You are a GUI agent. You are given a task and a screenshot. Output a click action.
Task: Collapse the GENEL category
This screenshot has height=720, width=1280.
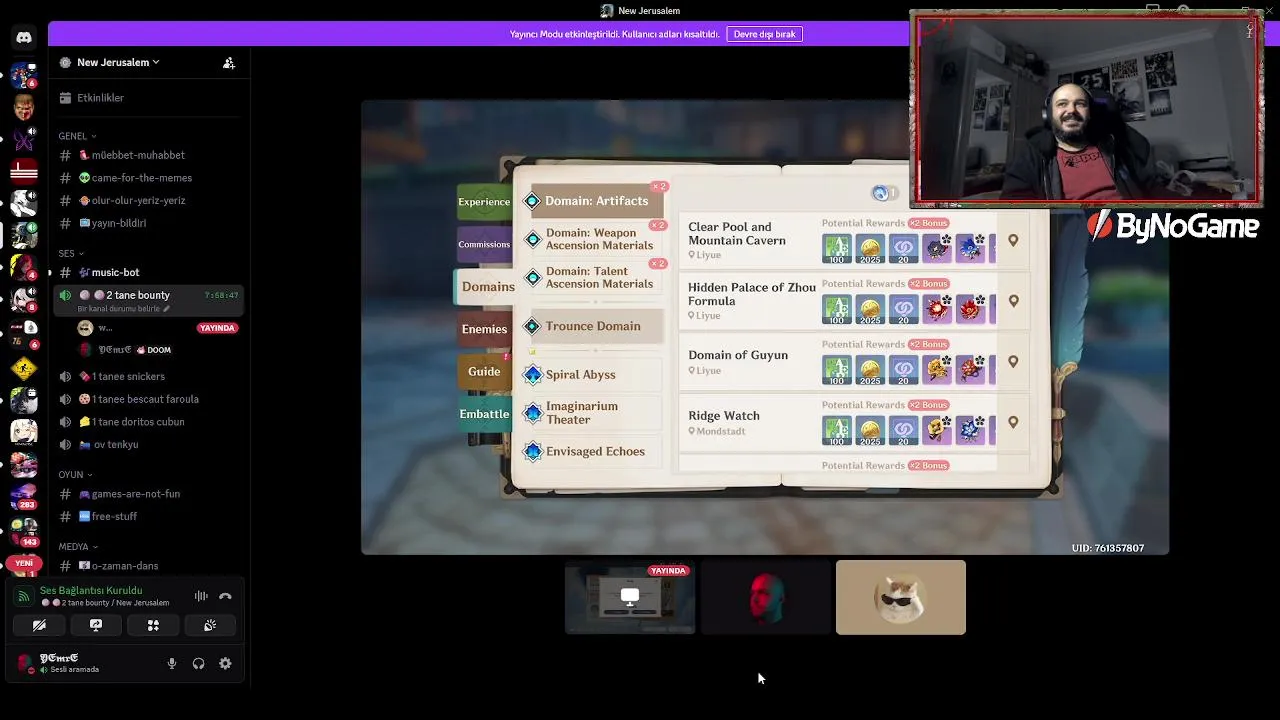[x=77, y=136]
